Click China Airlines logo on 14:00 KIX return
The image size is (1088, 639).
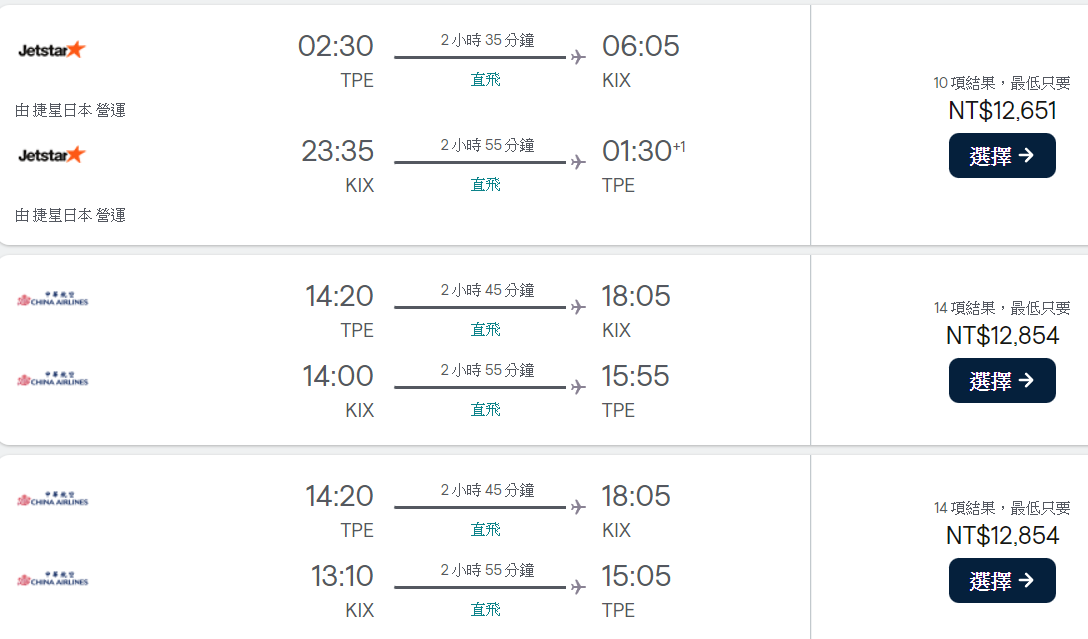pos(53,379)
